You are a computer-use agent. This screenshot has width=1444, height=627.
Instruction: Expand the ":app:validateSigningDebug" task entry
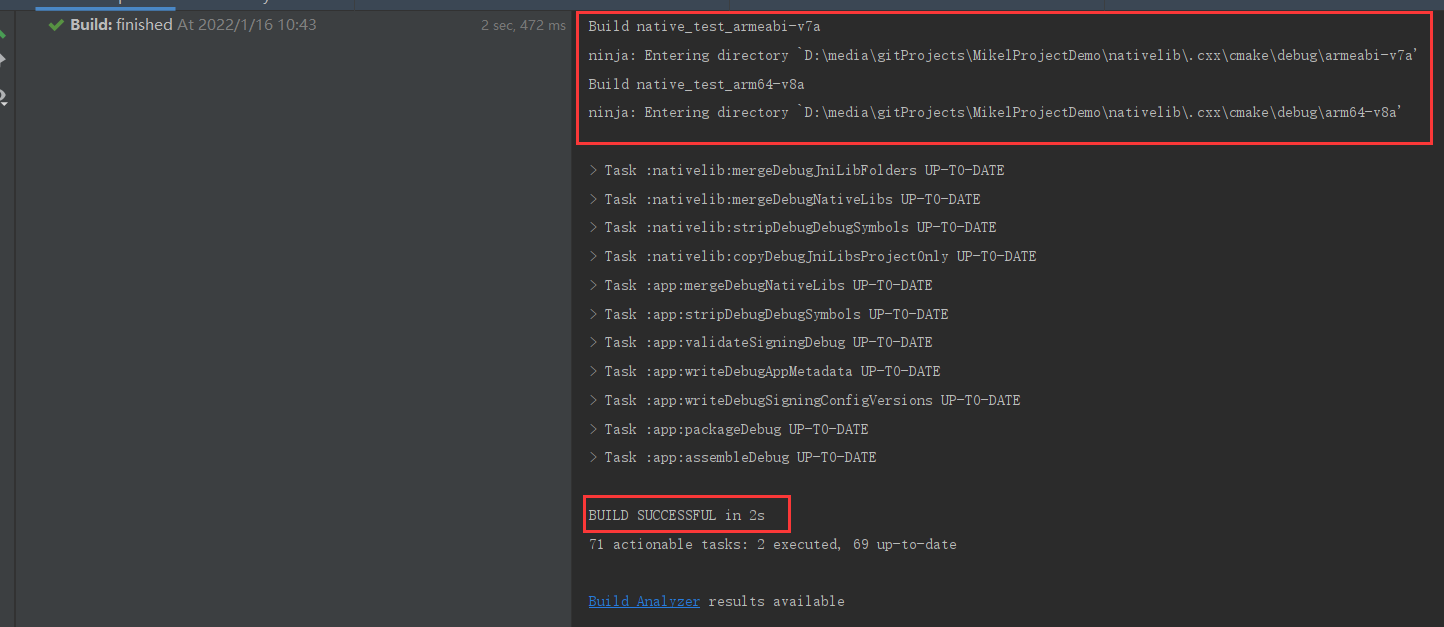pos(592,342)
